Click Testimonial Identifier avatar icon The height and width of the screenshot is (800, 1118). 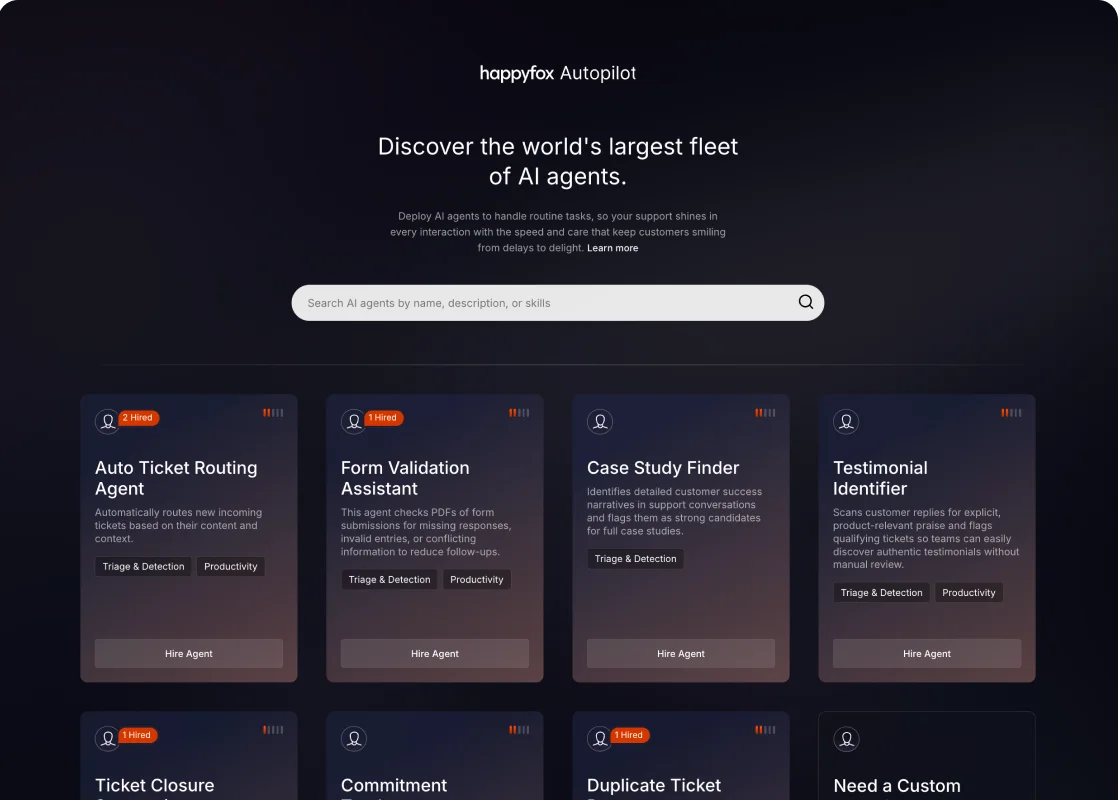[846, 421]
